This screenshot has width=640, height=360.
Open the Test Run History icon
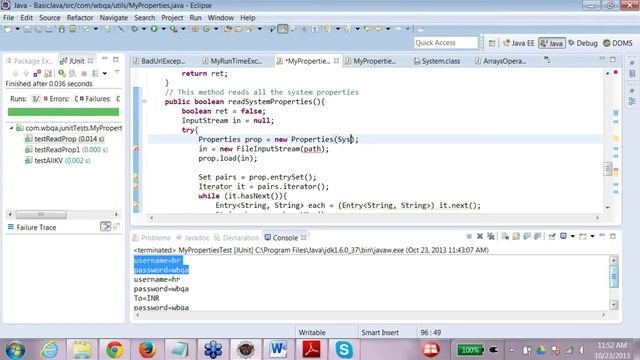(x=95, y=73)
